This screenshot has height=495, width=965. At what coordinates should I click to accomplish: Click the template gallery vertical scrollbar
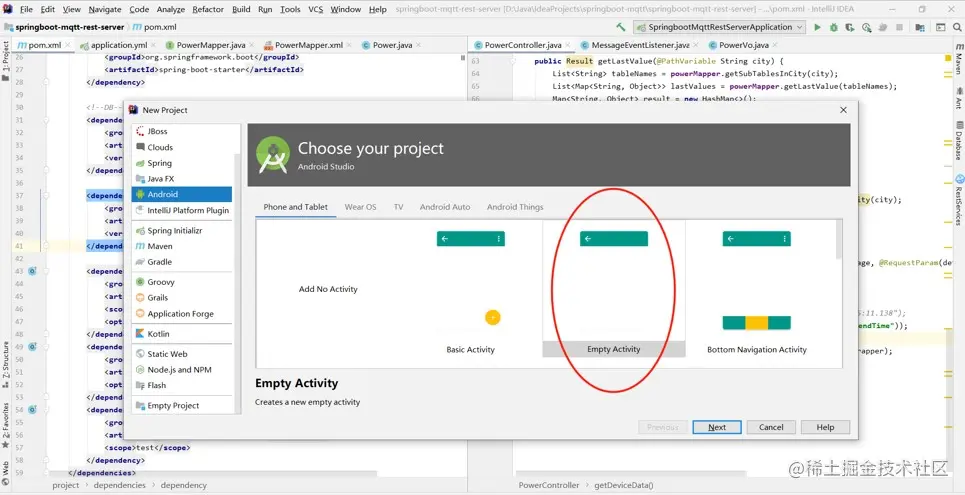839,239
